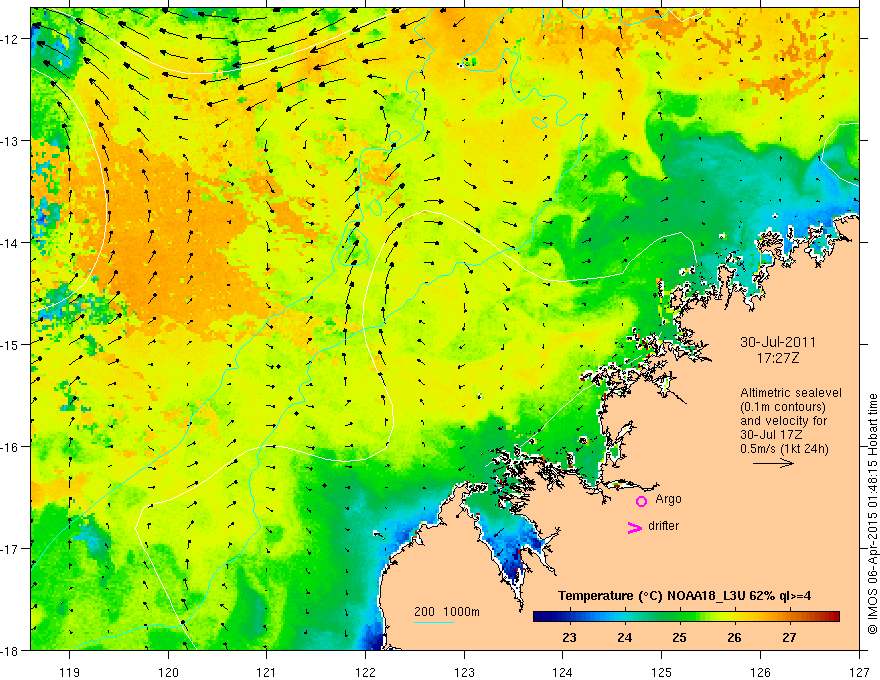Click the 24 label on temperature scale
The width and height of the screenshot is (880, 680).
pyautogui.click(x=624, y=638)
